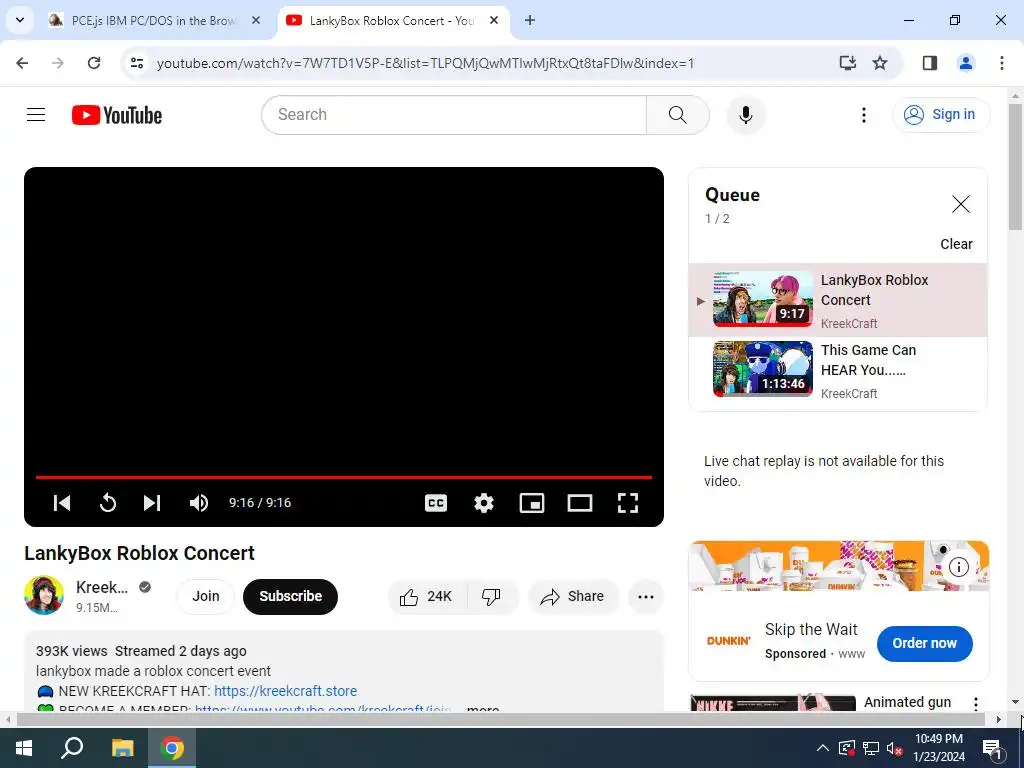Skip to the next video
The height and width of the screenshot is (768, 1024).
[152, 503]
